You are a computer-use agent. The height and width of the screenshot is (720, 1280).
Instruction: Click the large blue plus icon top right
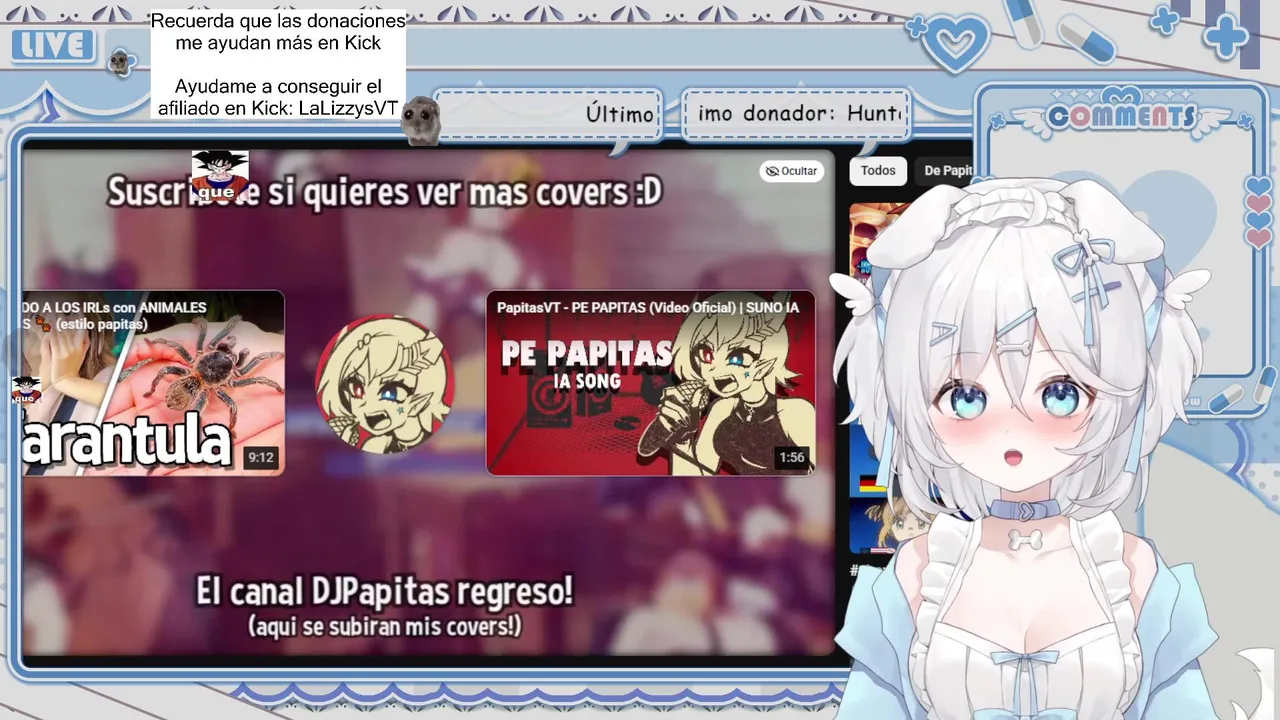click(x=1225, y=36)
